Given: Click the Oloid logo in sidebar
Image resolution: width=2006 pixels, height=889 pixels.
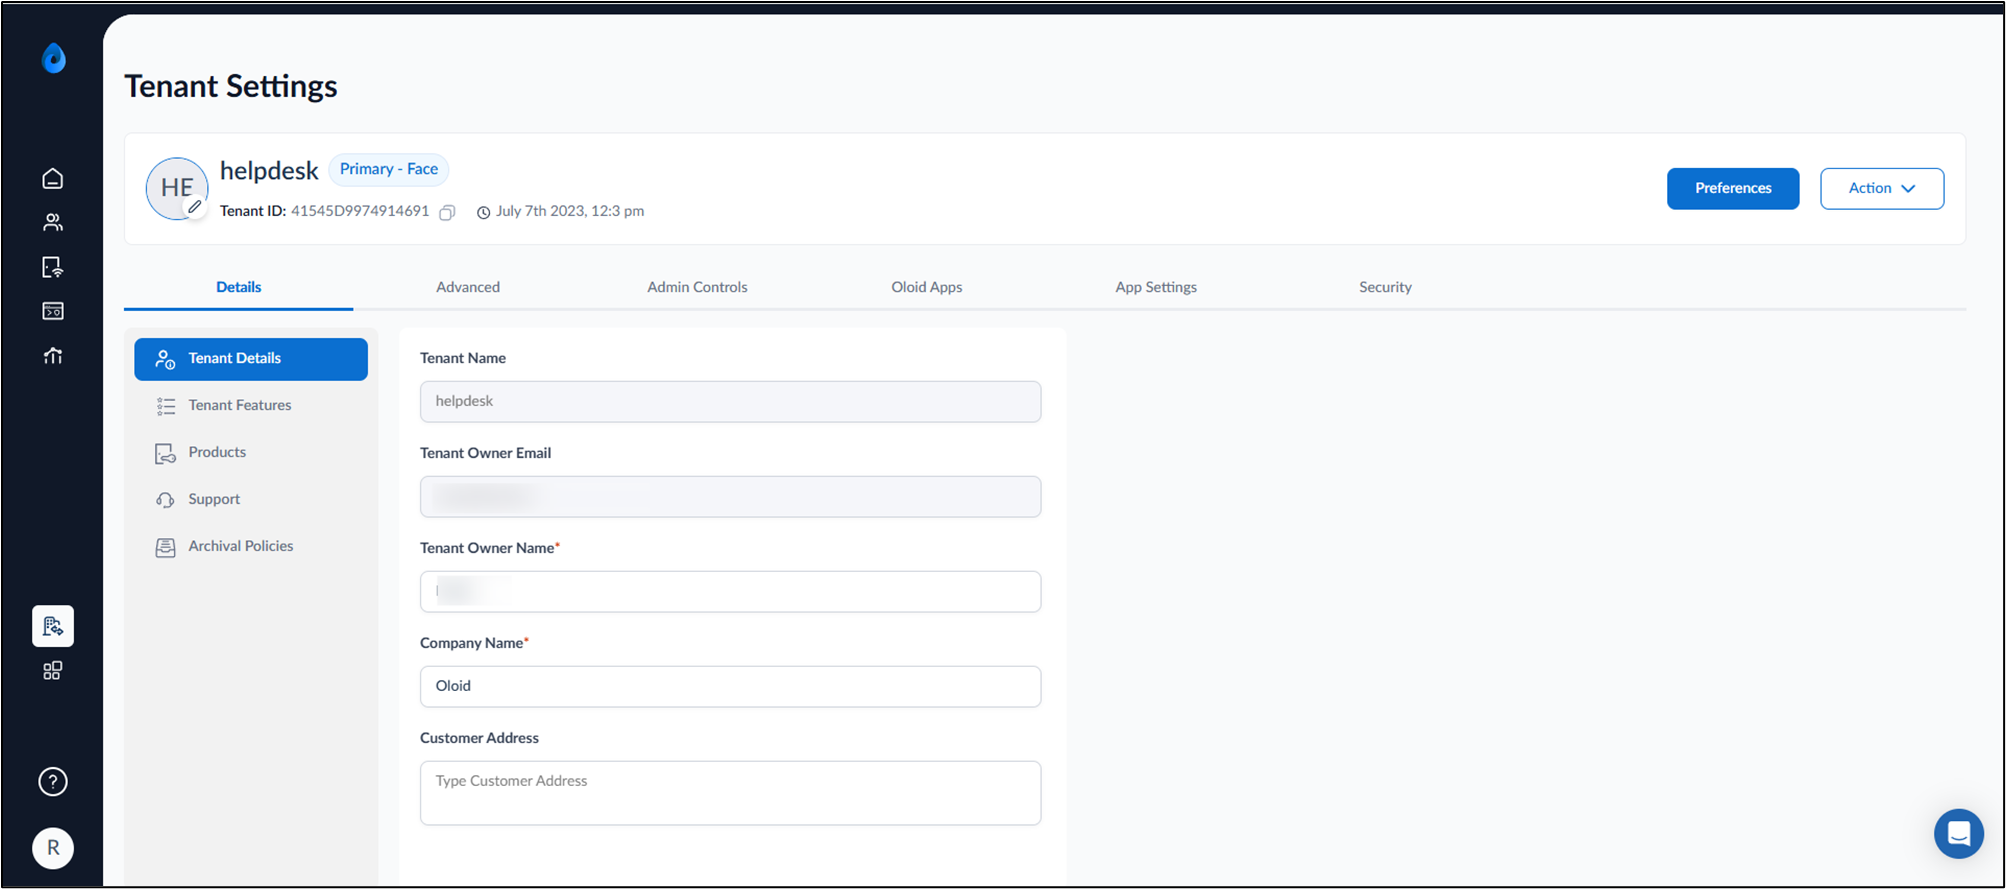Looking at the screenshot, I should [54, 59].
